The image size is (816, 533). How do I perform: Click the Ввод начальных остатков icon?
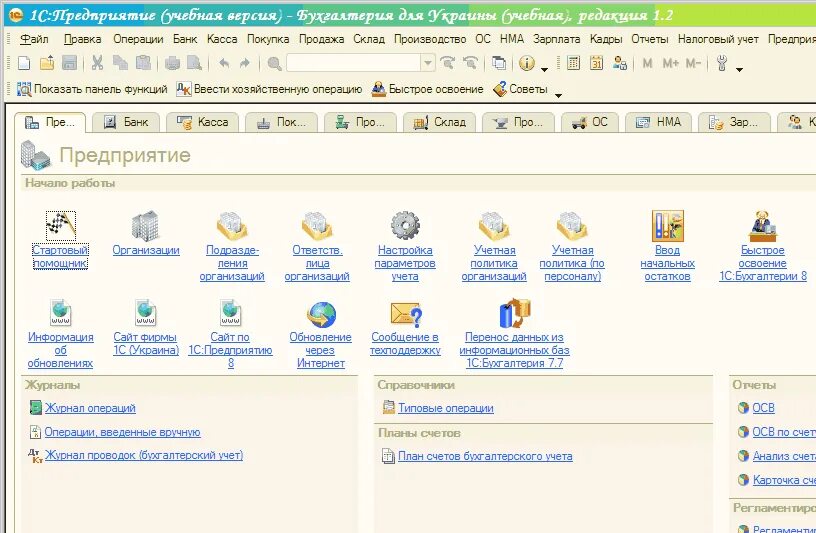(667, 225)
